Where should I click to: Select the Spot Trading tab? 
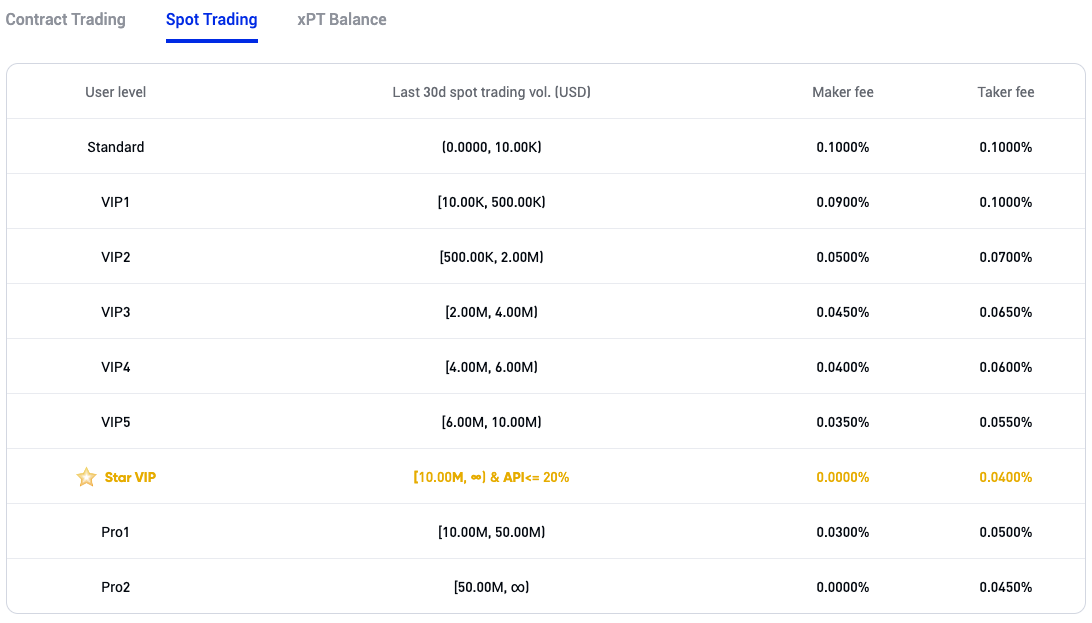211,20
